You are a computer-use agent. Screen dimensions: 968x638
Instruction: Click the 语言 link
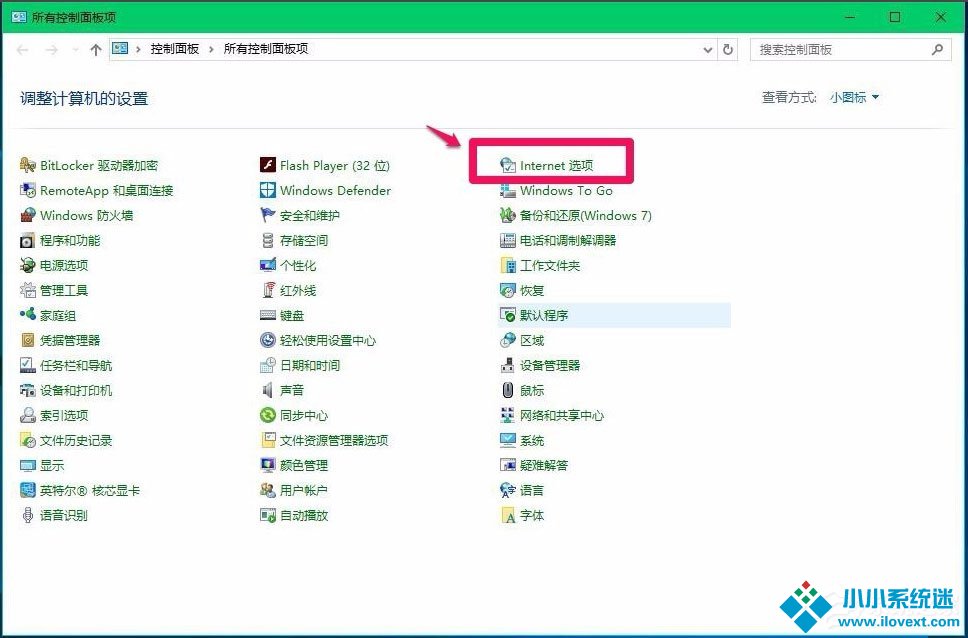pyautogui.click(x=532, y=490)
